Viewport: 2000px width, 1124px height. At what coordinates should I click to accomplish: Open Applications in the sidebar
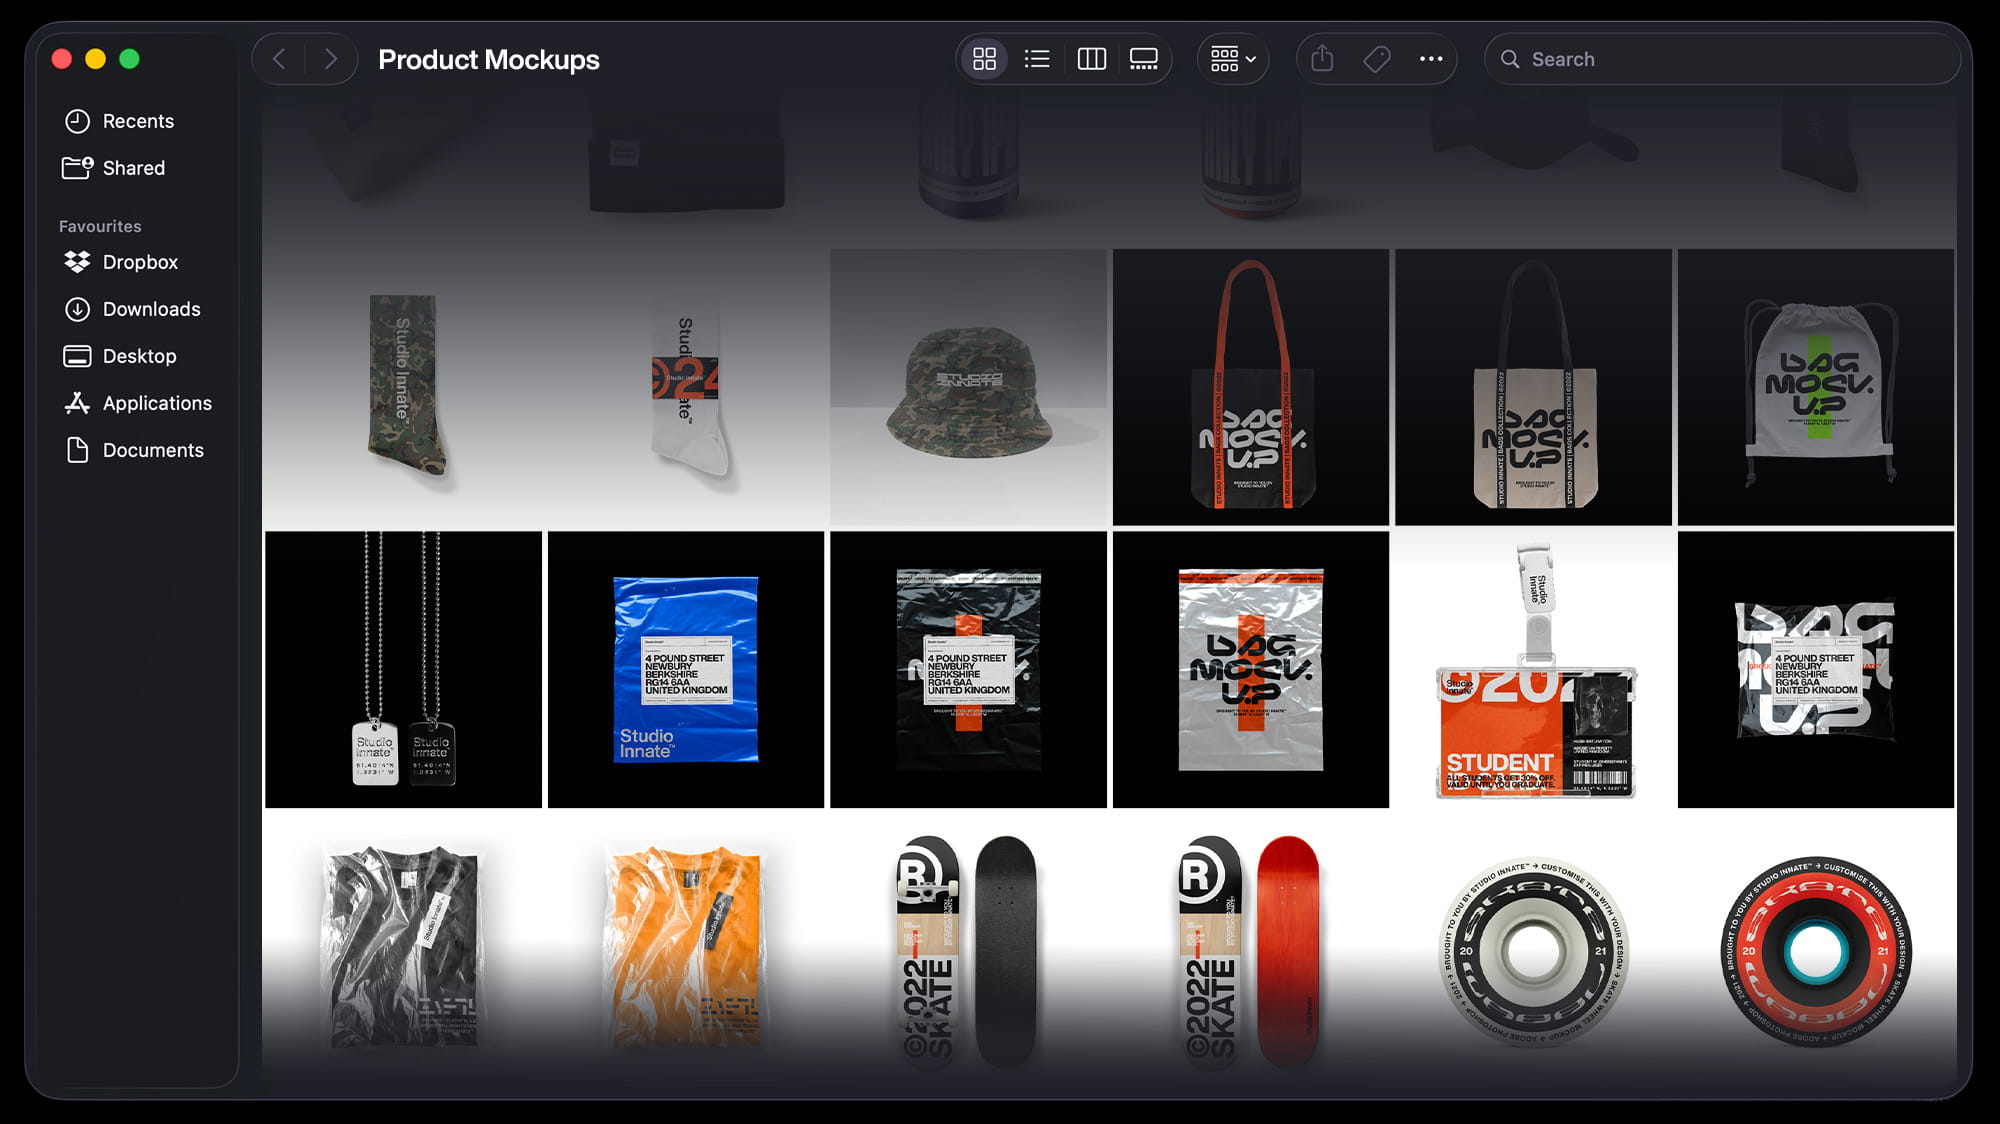pos(157,403)
